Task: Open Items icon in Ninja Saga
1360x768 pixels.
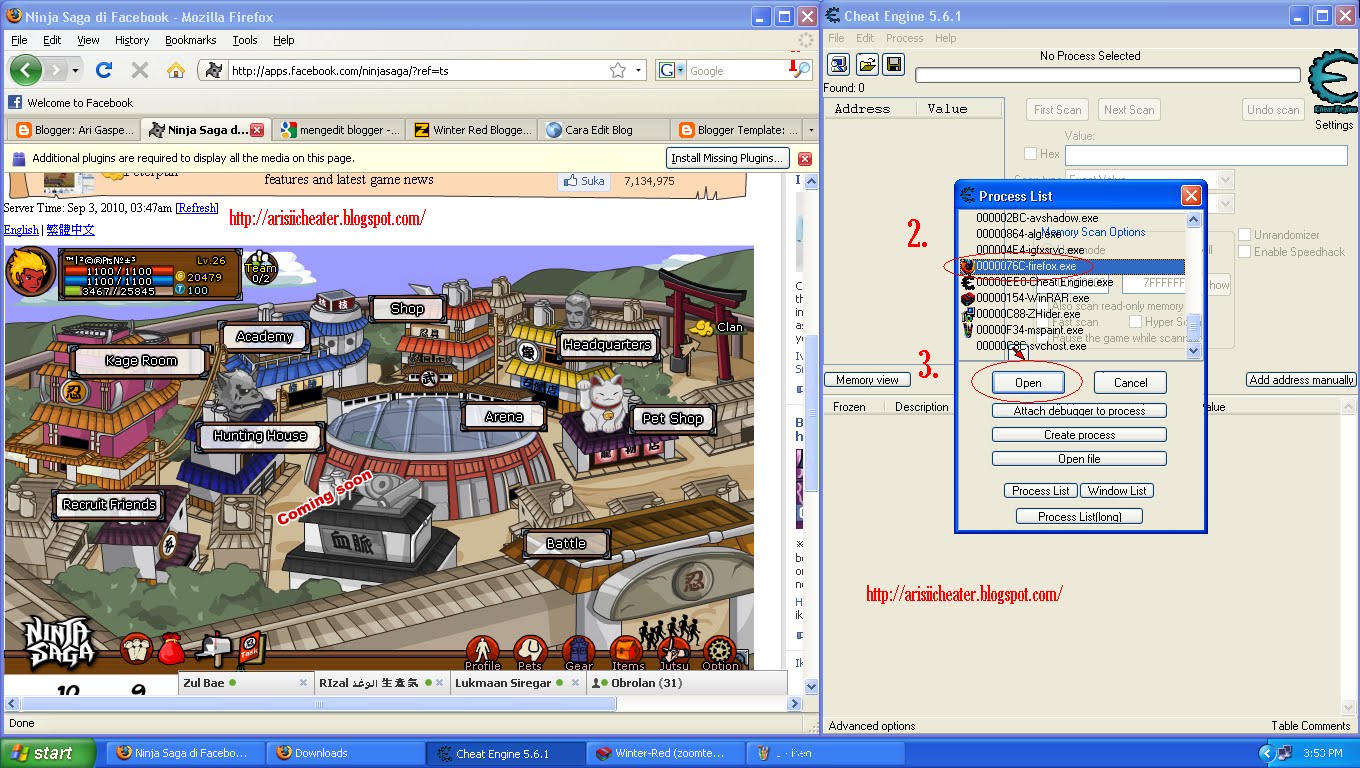Action: (628, 653)
